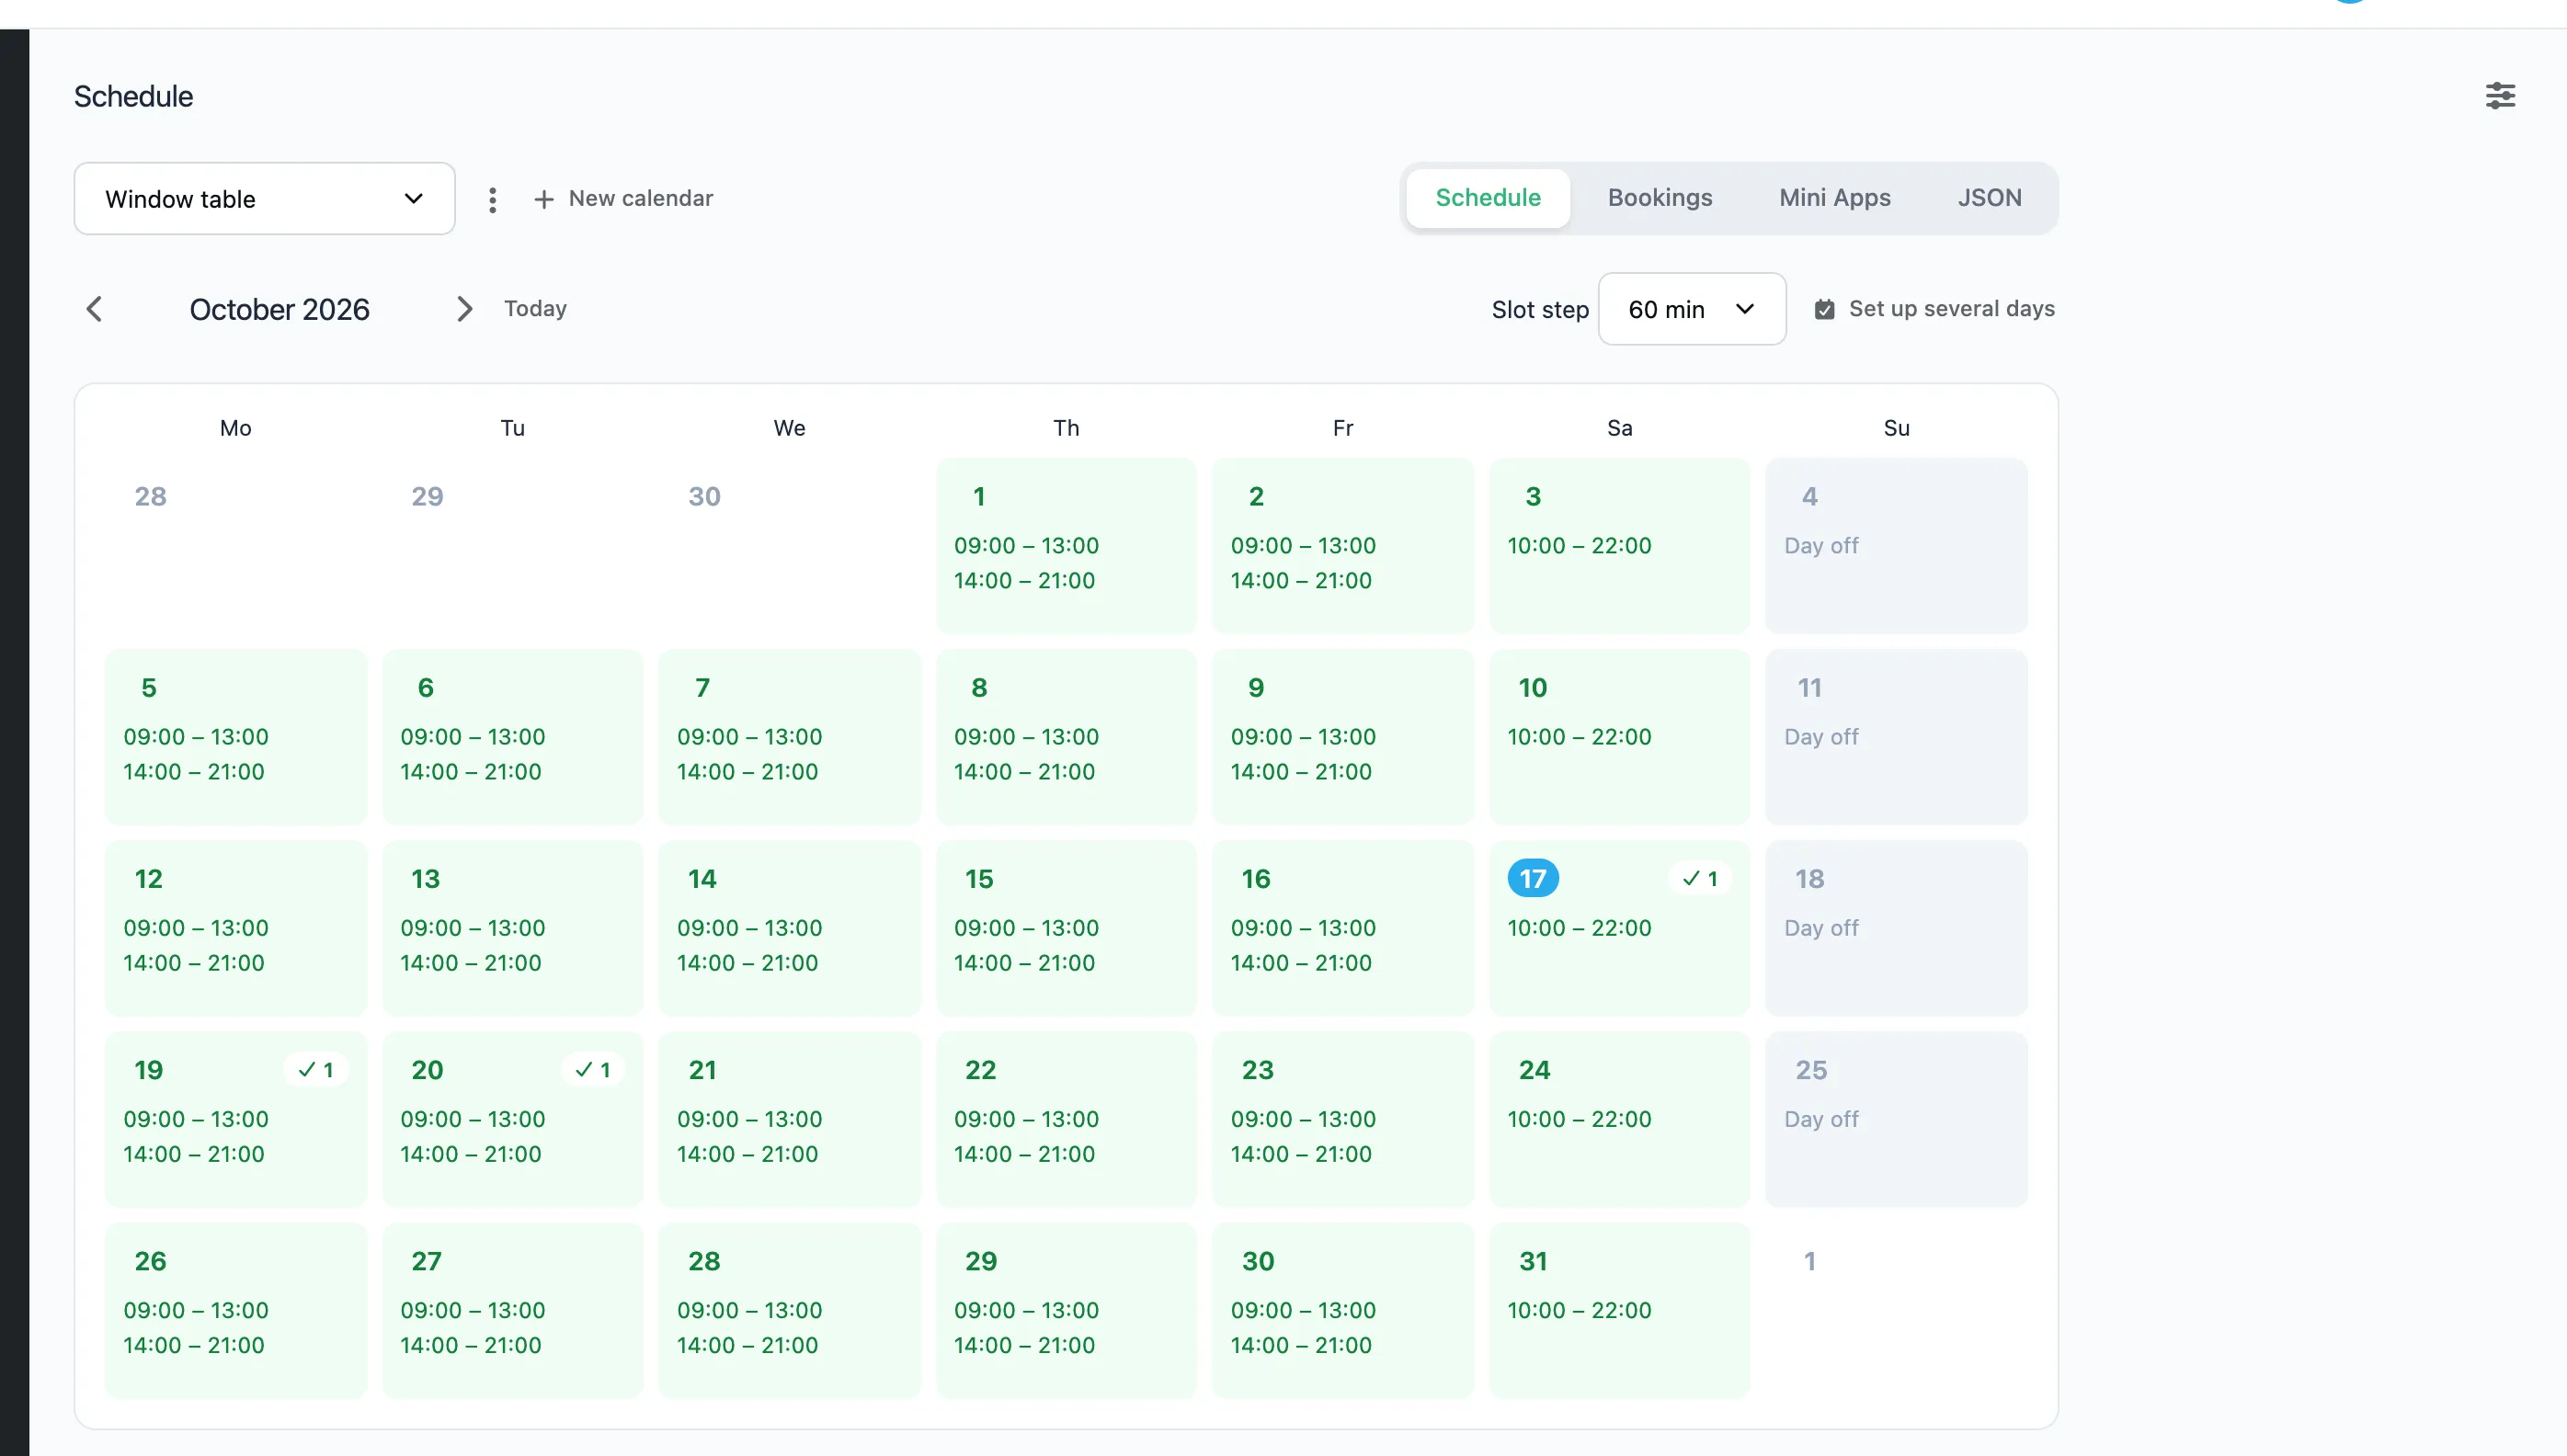Screen dimensions: 2567x1456
Task: Open day off cell for October 25
Action: (x=1897, y=1119)
